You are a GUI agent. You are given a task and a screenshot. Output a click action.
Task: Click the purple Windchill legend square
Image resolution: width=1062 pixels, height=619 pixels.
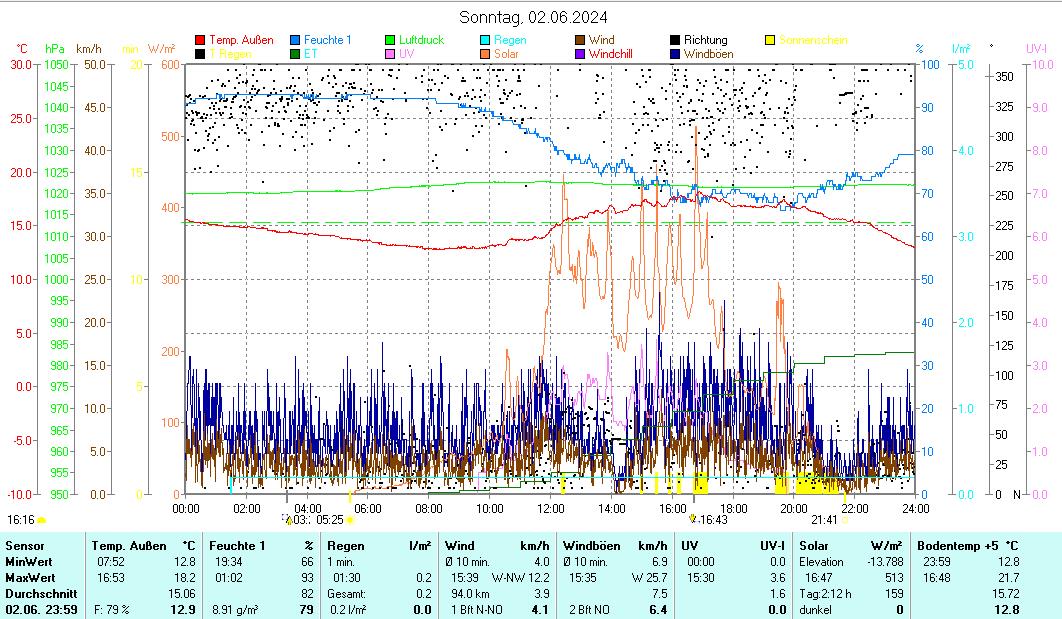click(x=580, y=54)
